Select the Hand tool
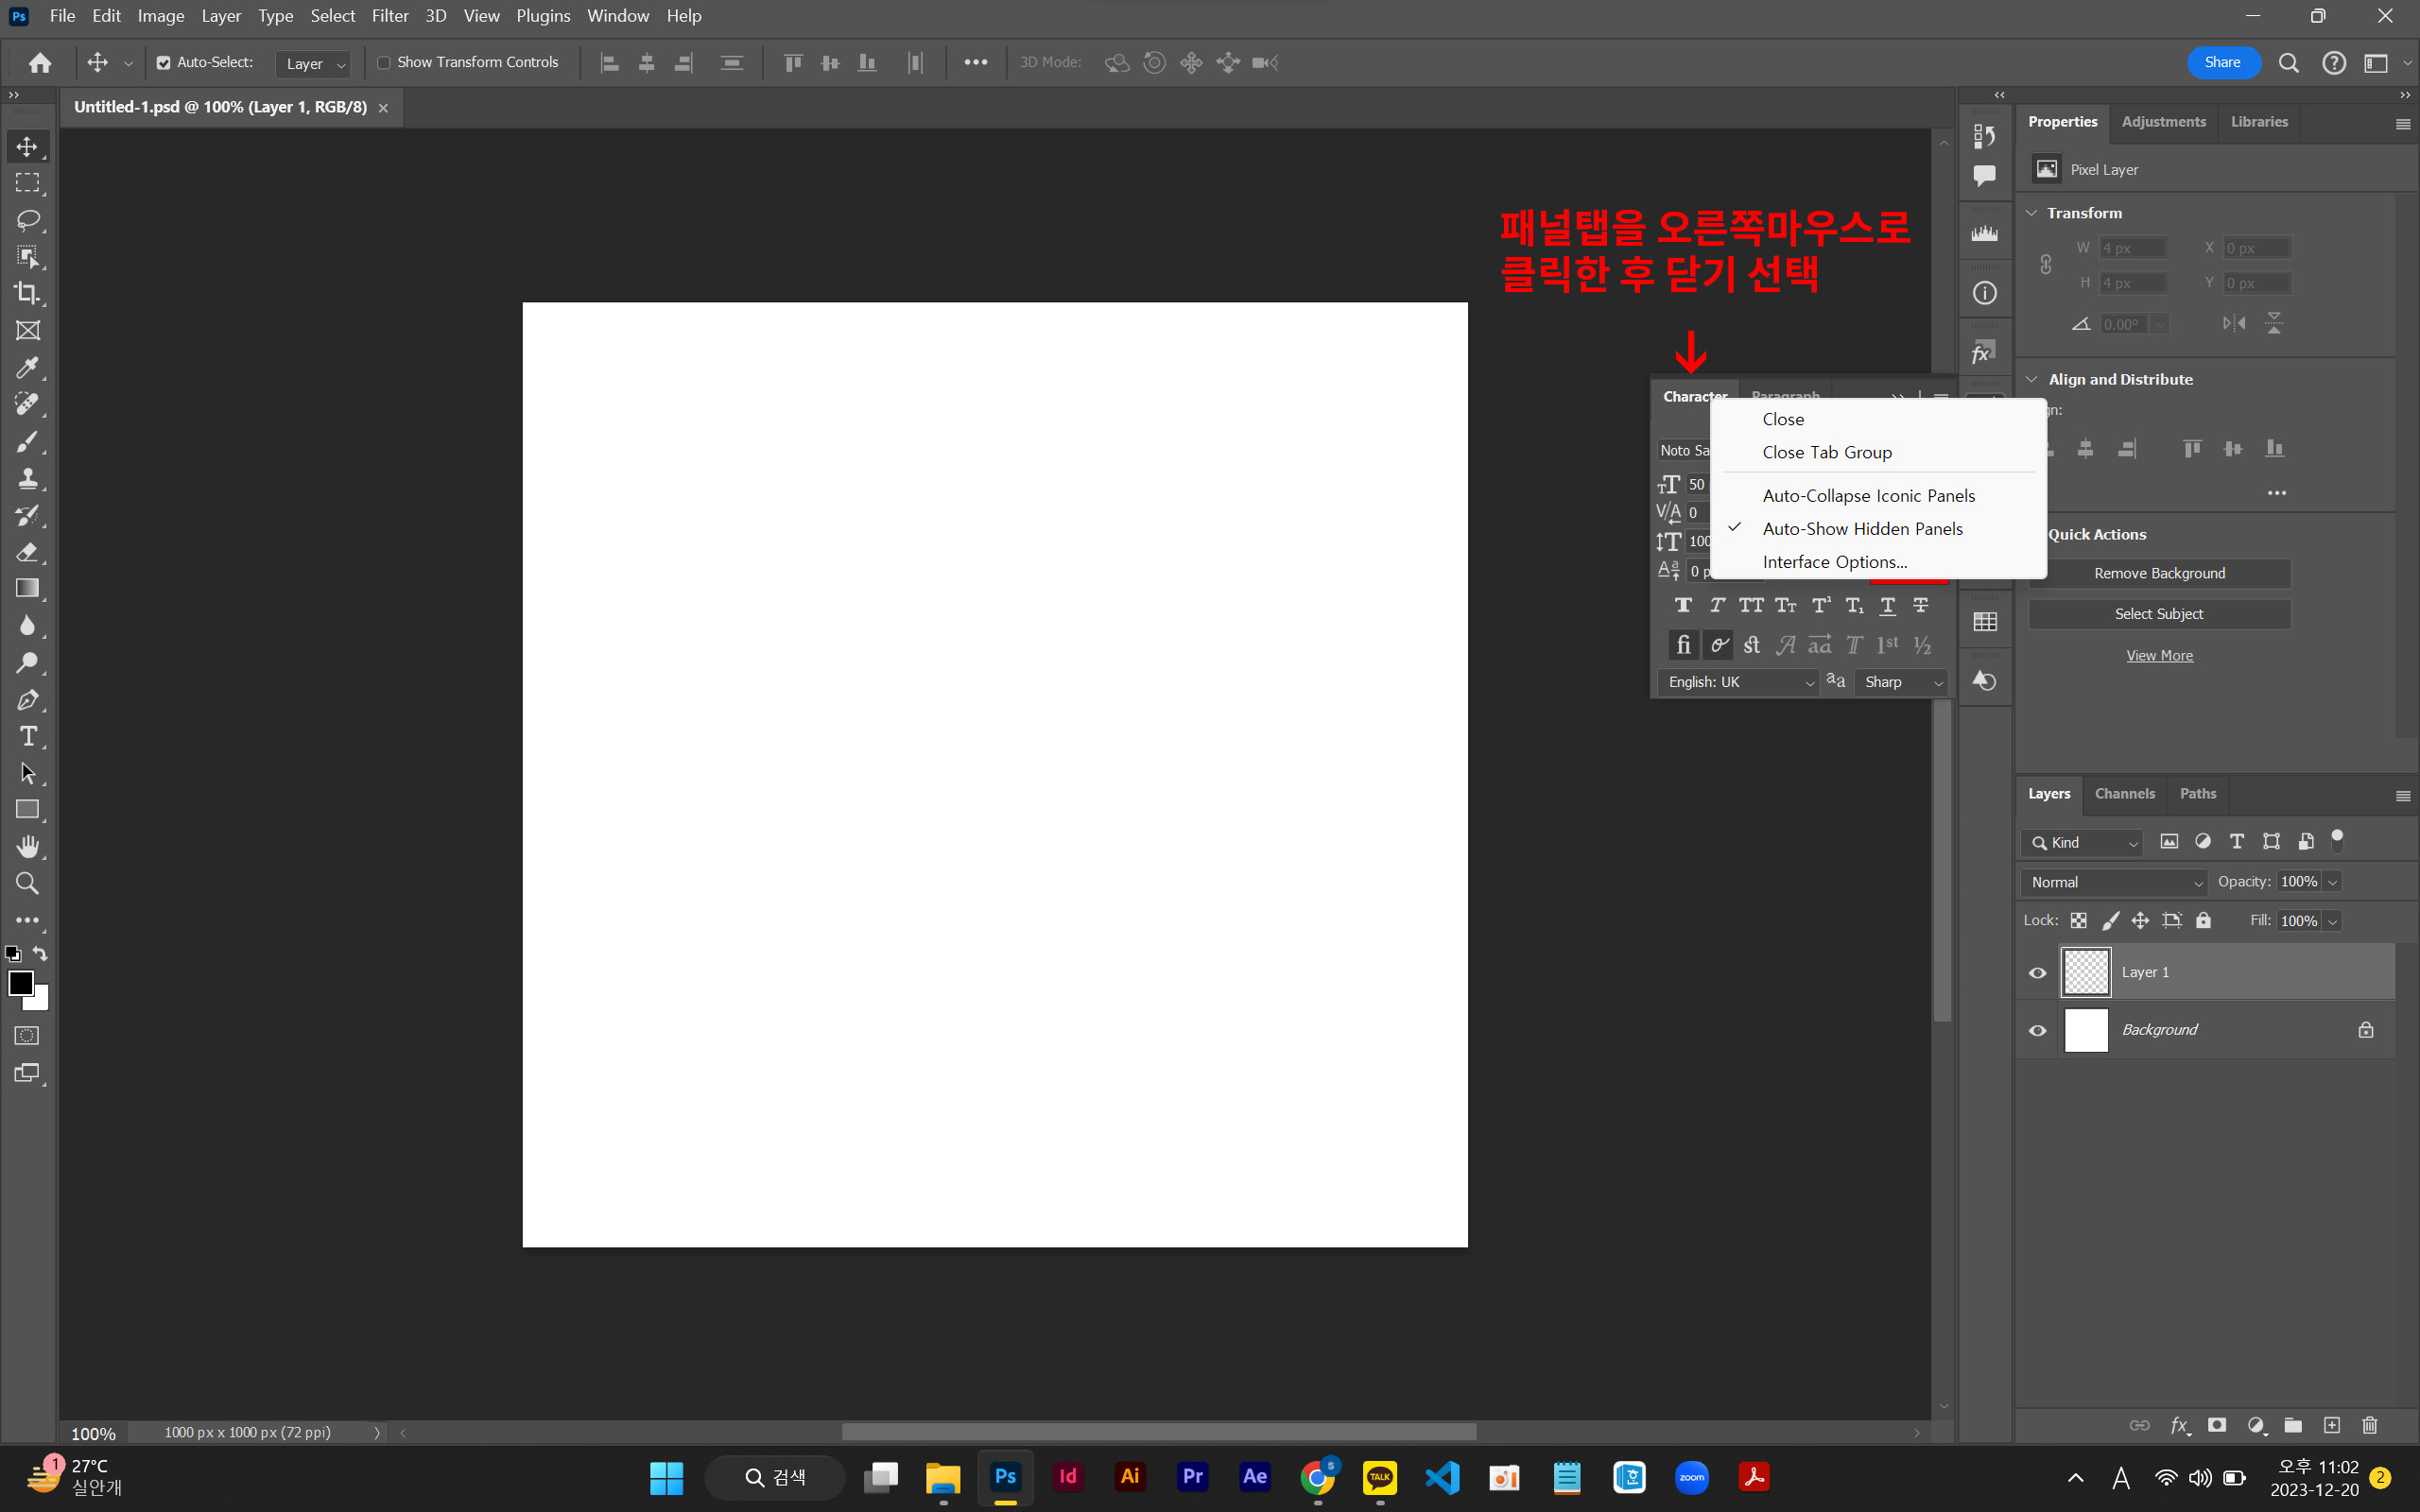The width and height of the screenshot is (2420, 1512). tap(28, 847)
